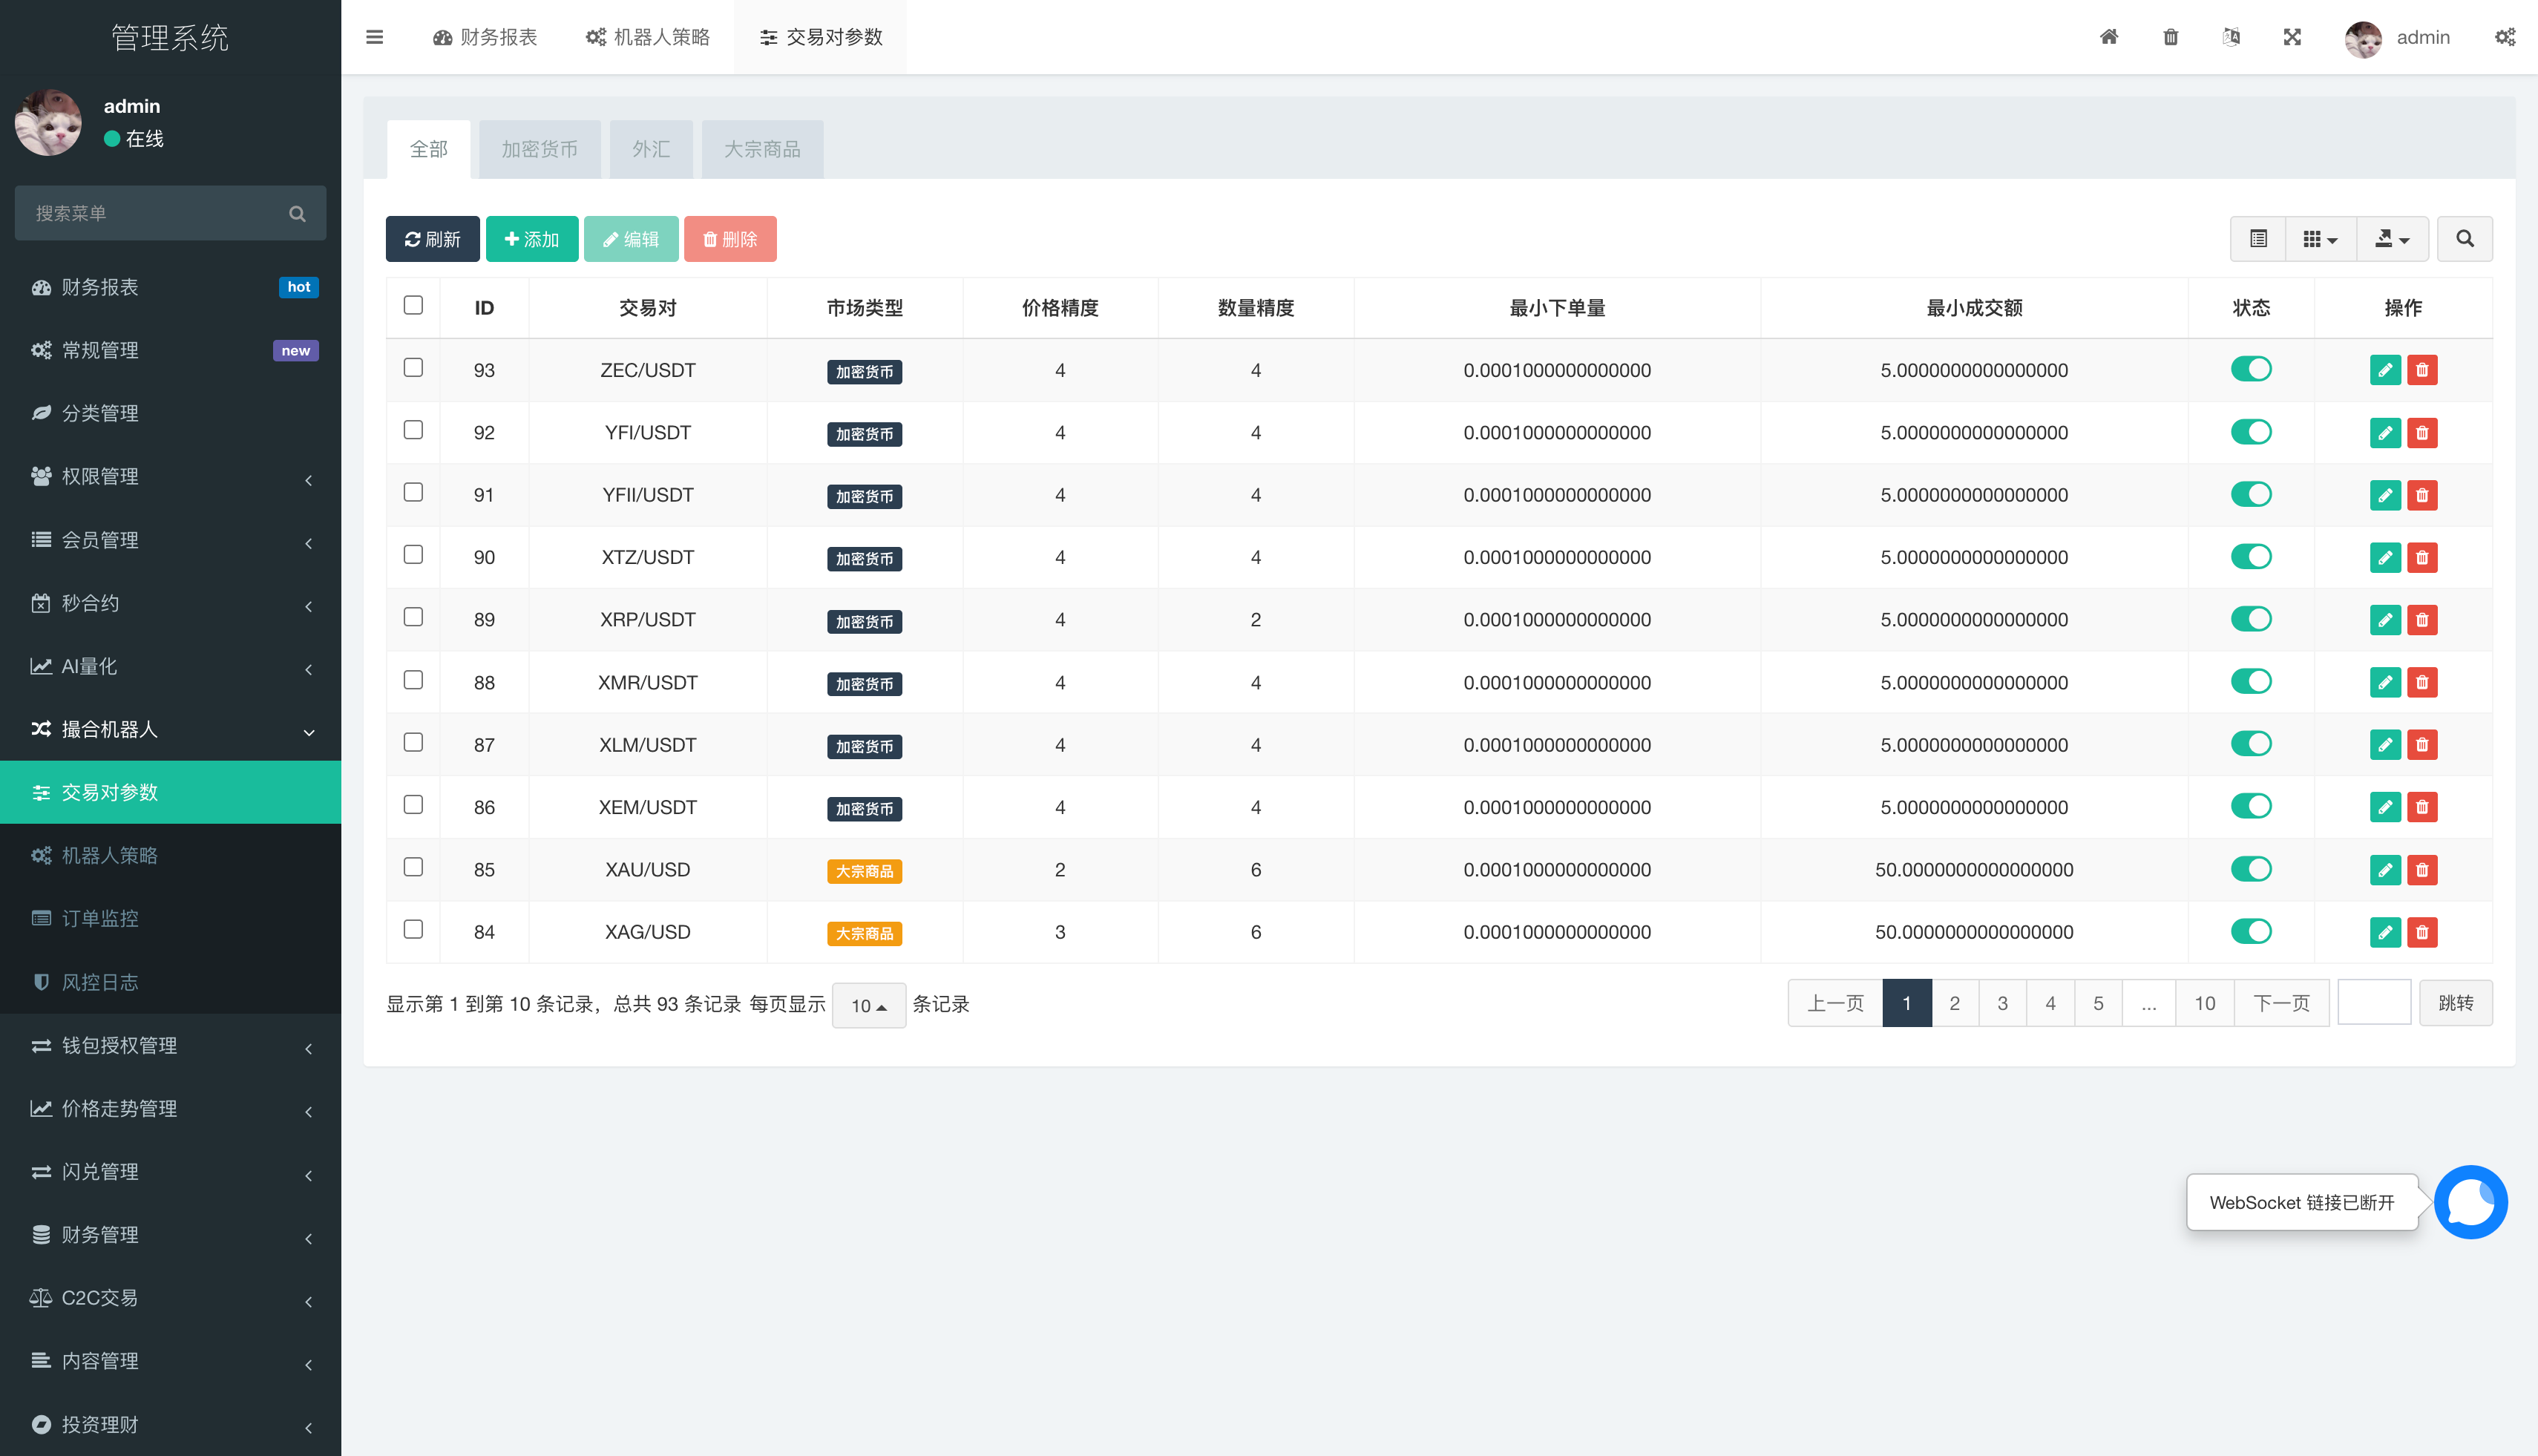This screenshot has width=2538, height=1456.
Task: Check the checkbox for row ID 92
Action: tap(413, 430)
